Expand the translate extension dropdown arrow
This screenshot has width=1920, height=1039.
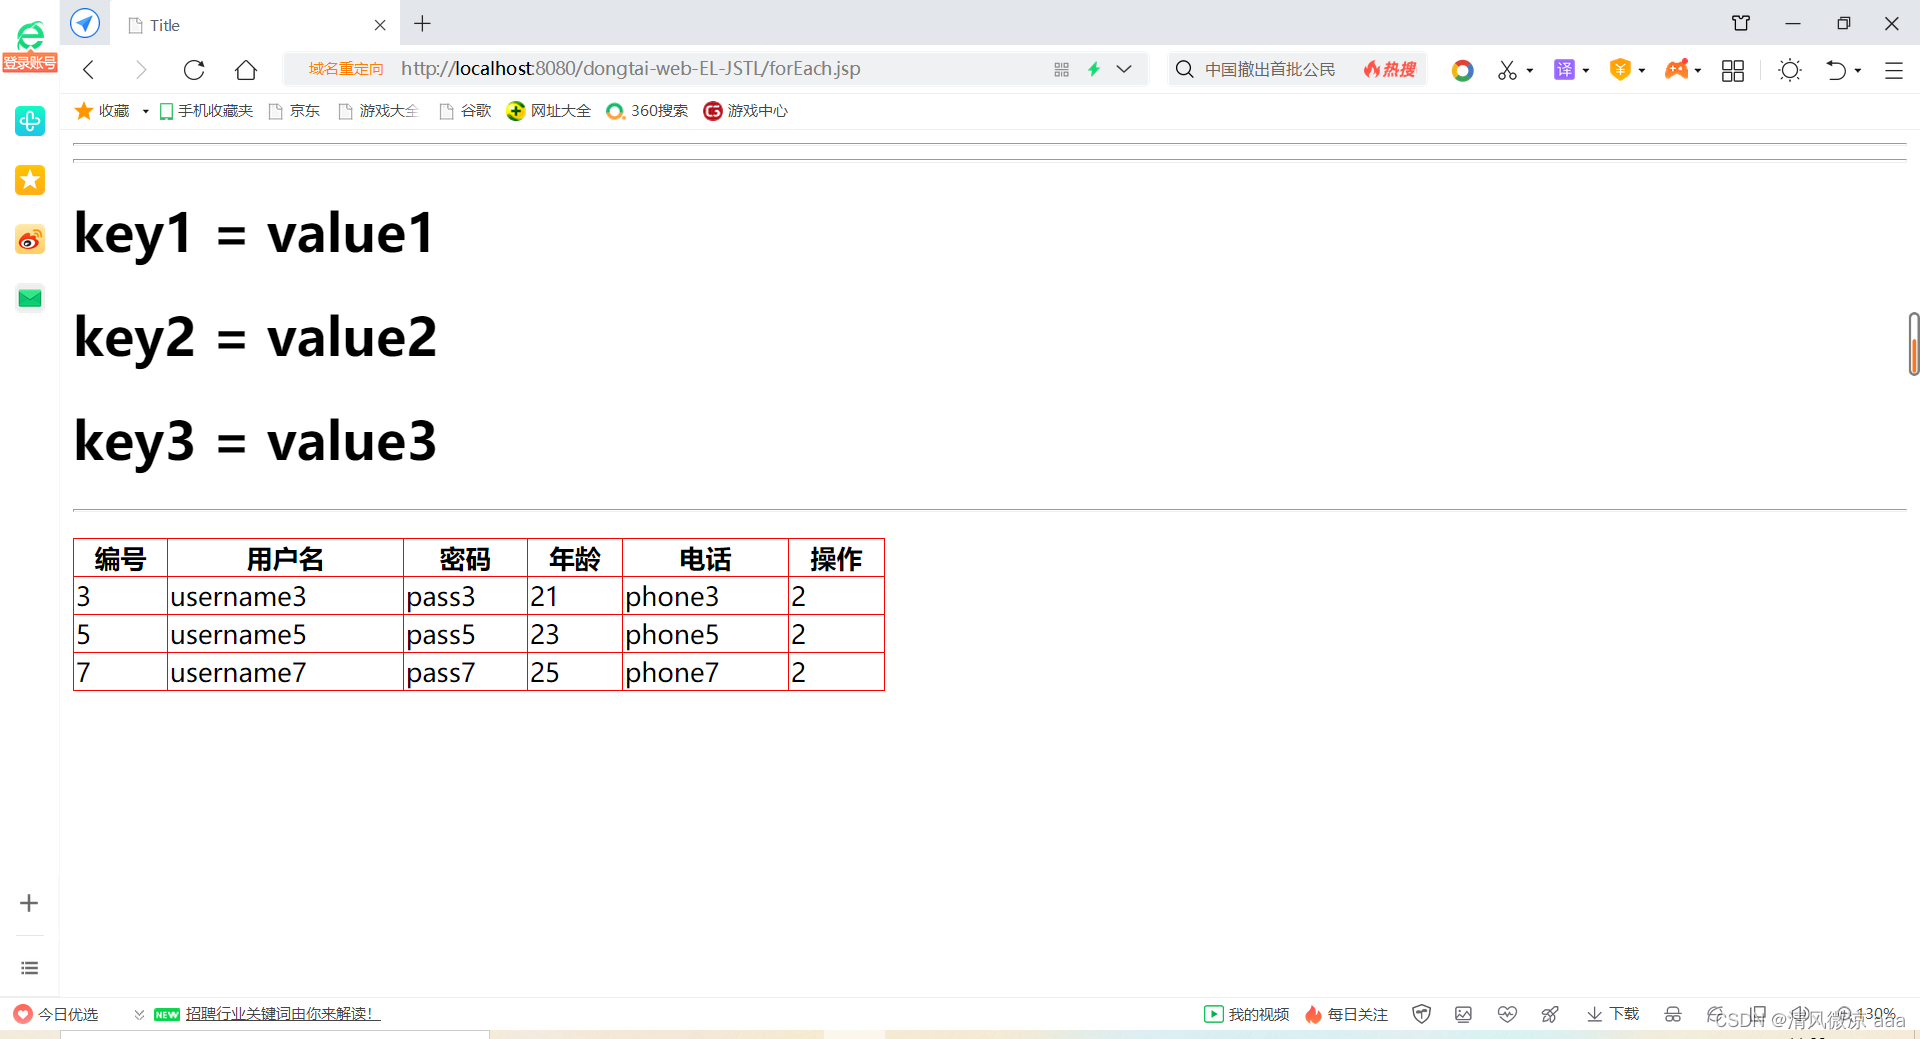point(1586,71)
